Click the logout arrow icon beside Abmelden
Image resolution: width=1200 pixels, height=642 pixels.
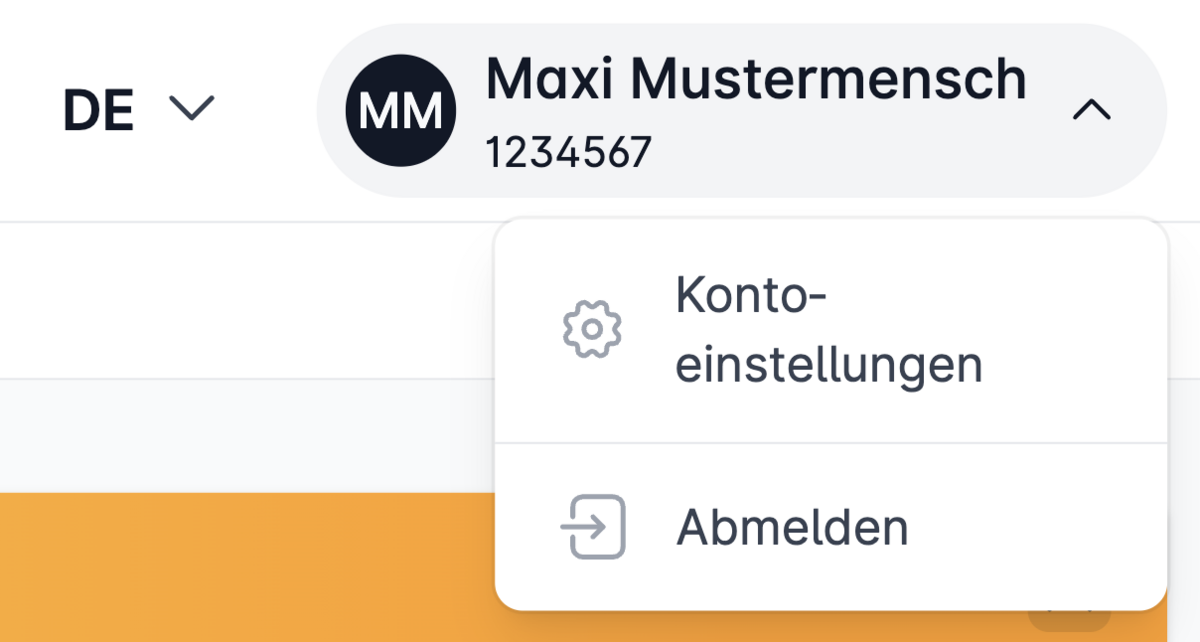(x=593, y=526)
